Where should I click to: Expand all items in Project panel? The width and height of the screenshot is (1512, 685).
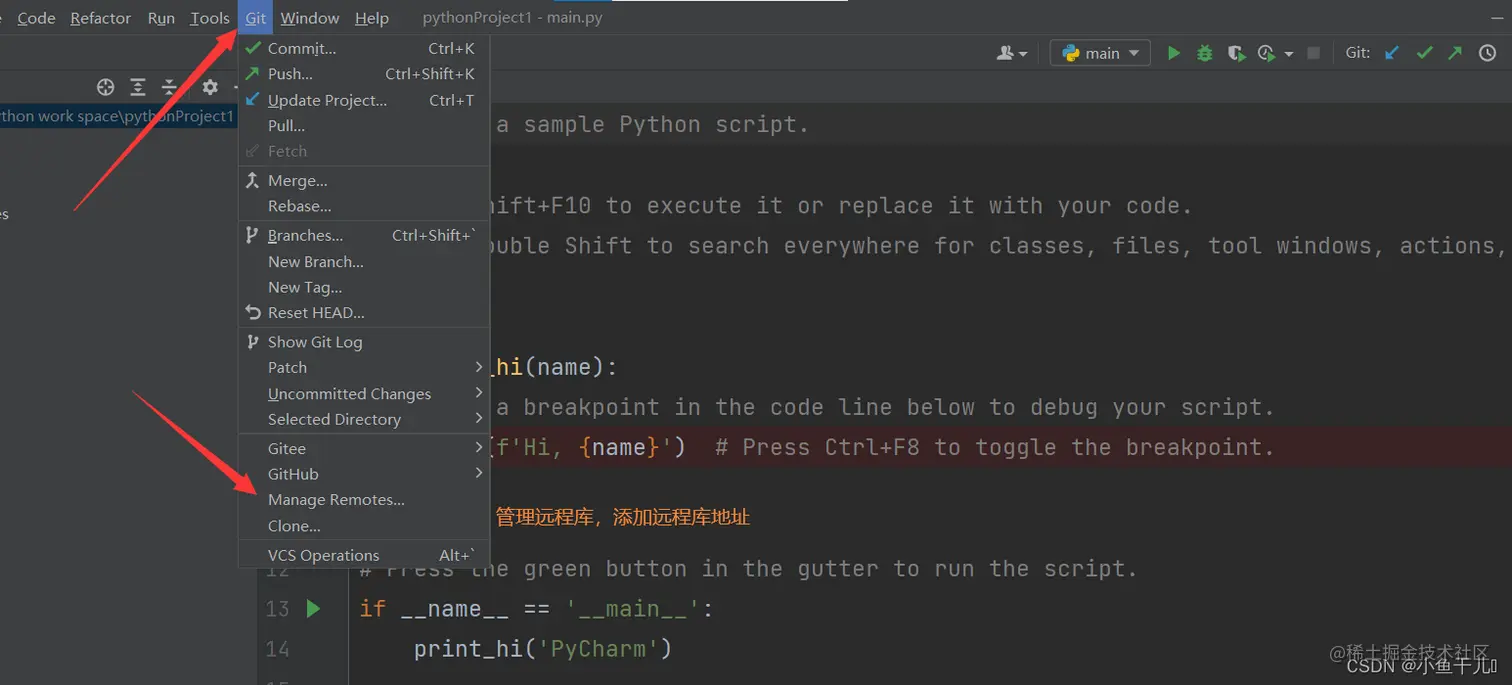(x=138, y=87)
